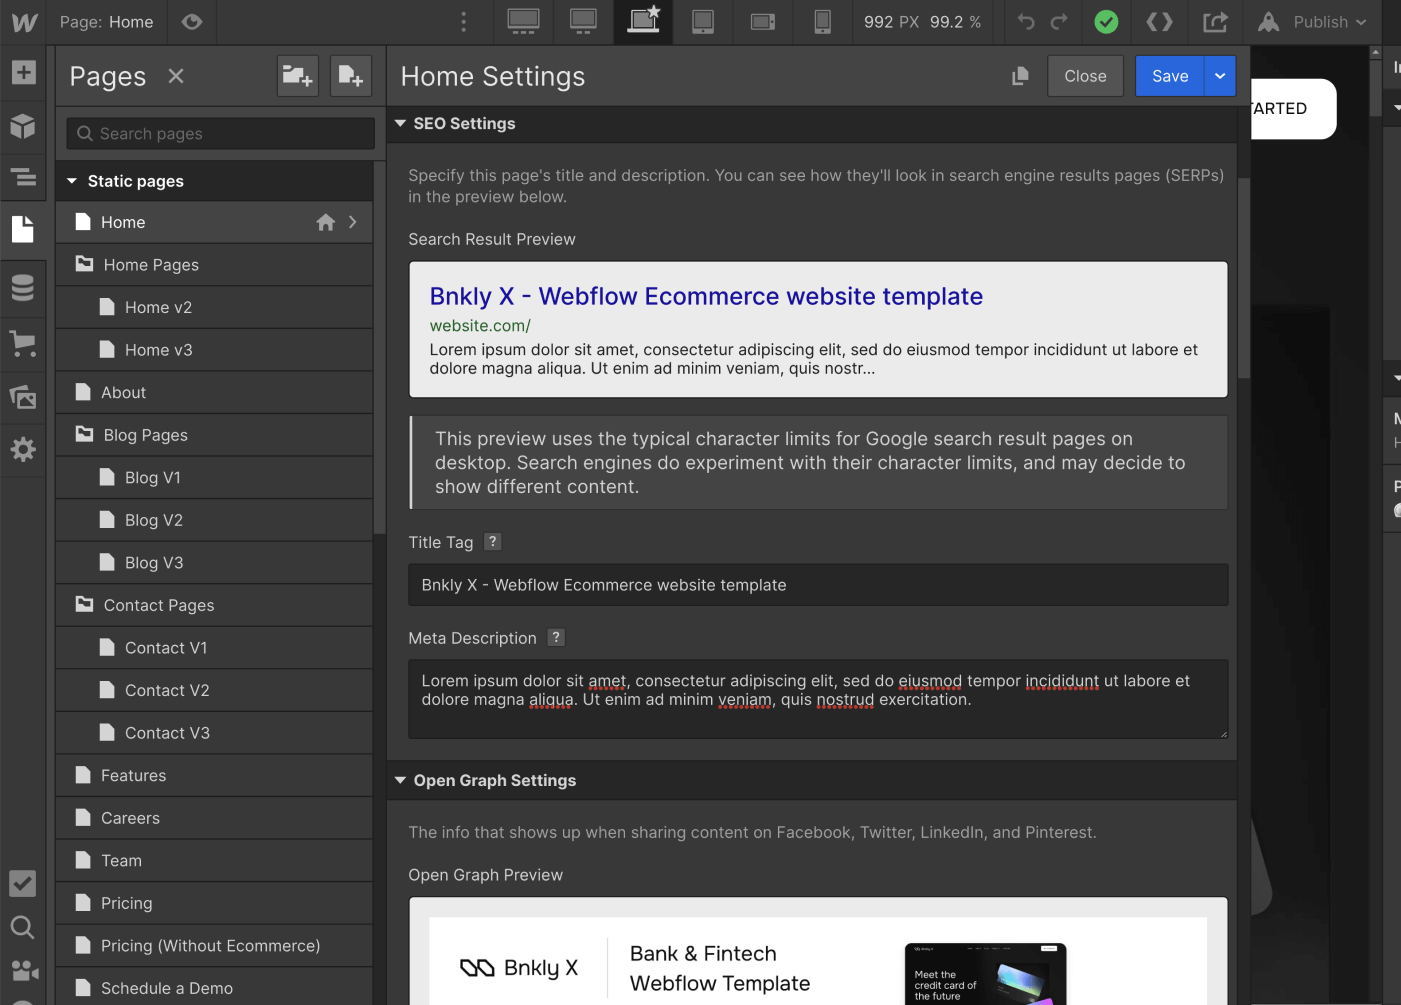Open the CMS collections database icon

pyautogui.click(x=23, y=288)
